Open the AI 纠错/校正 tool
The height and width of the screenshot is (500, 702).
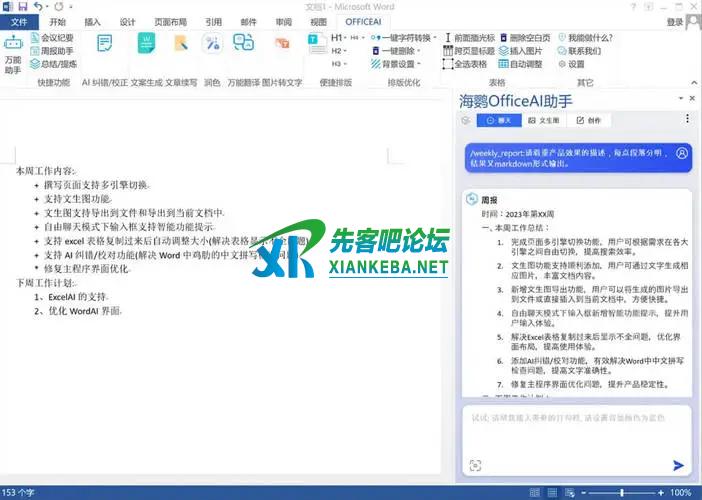click(x=105, y=45)
